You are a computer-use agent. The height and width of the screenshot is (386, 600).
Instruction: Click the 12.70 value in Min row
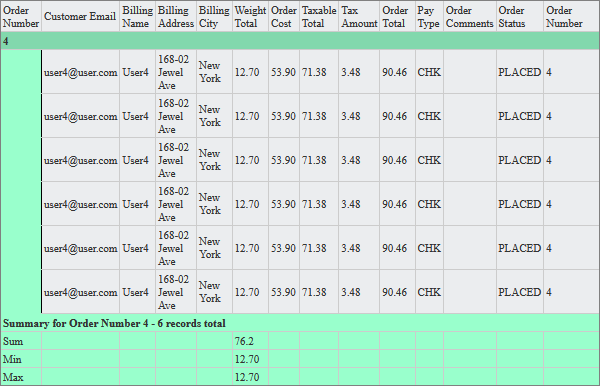[x=247, y=359]
